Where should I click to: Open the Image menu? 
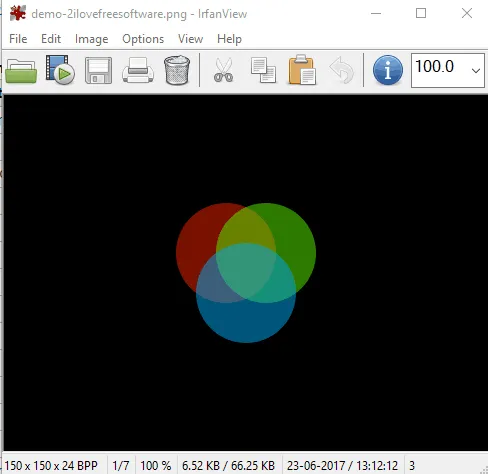click(92, 39)
